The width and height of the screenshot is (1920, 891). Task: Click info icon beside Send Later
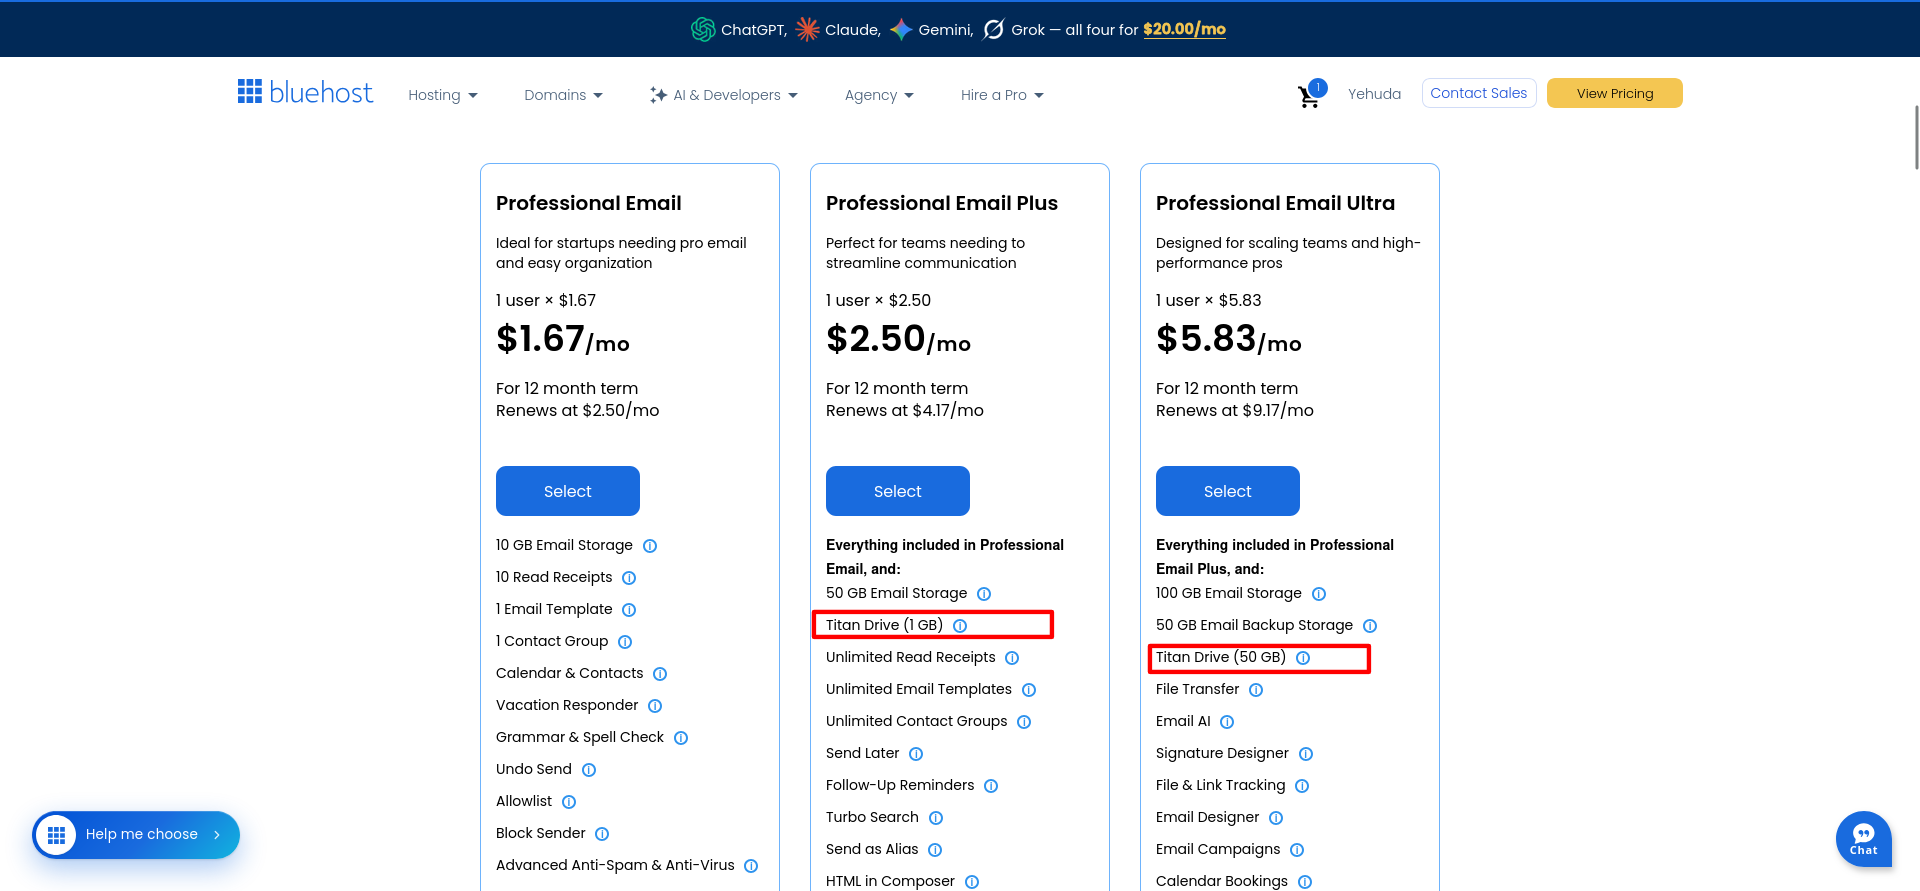(x=916, y=754)
